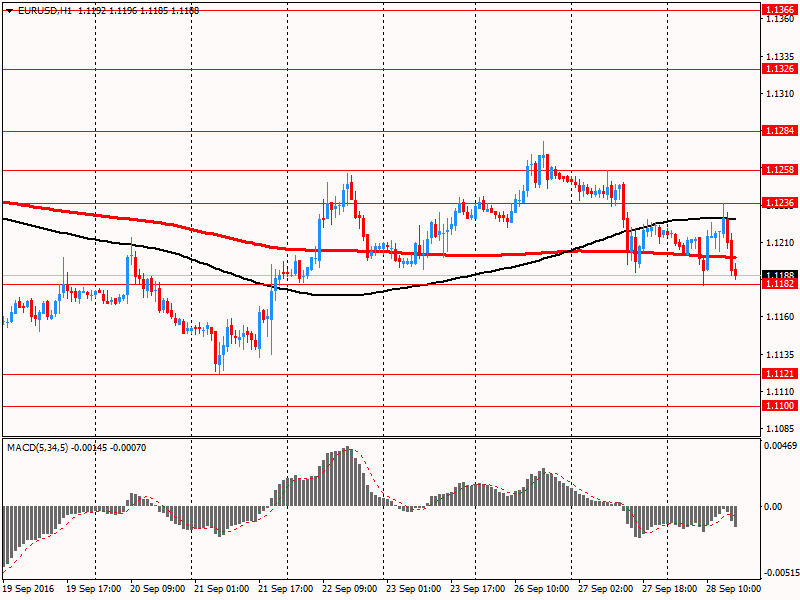
Task: Click the 21 Sep 17:00 time label
Action: 286,589
